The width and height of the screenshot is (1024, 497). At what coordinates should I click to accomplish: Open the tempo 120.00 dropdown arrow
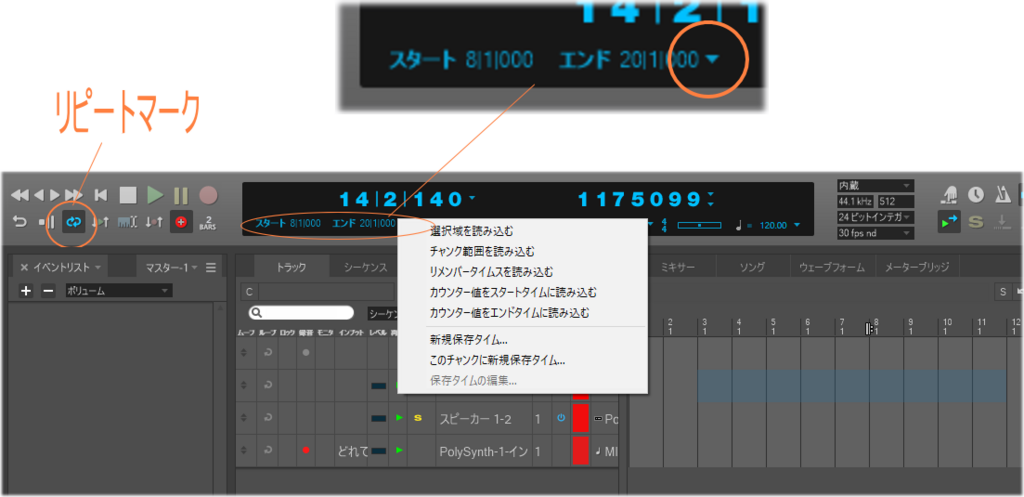pyautogui.click(x=797, y=225)
